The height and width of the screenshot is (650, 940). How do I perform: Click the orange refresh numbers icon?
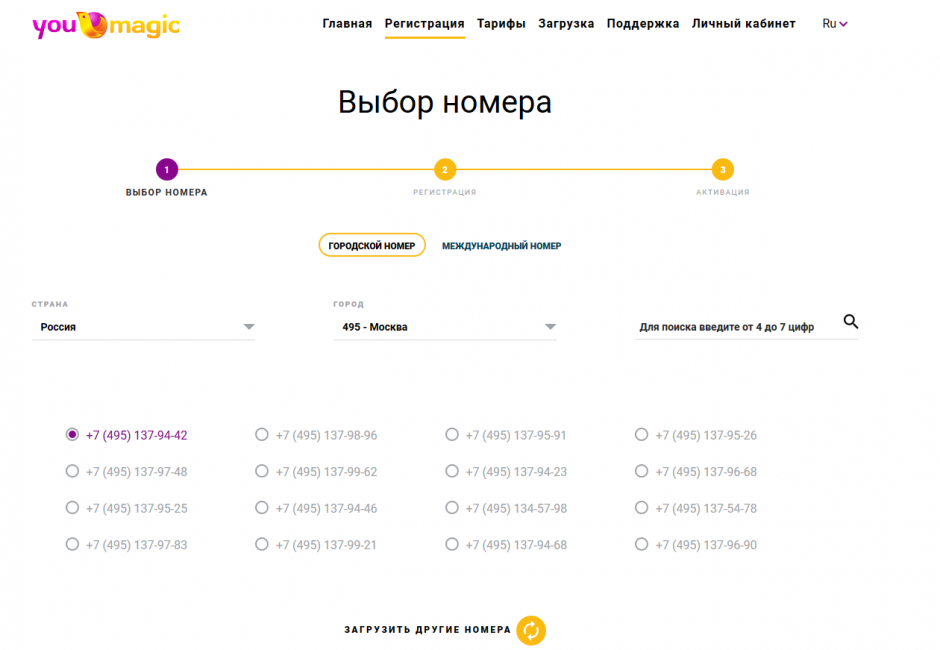531,630
